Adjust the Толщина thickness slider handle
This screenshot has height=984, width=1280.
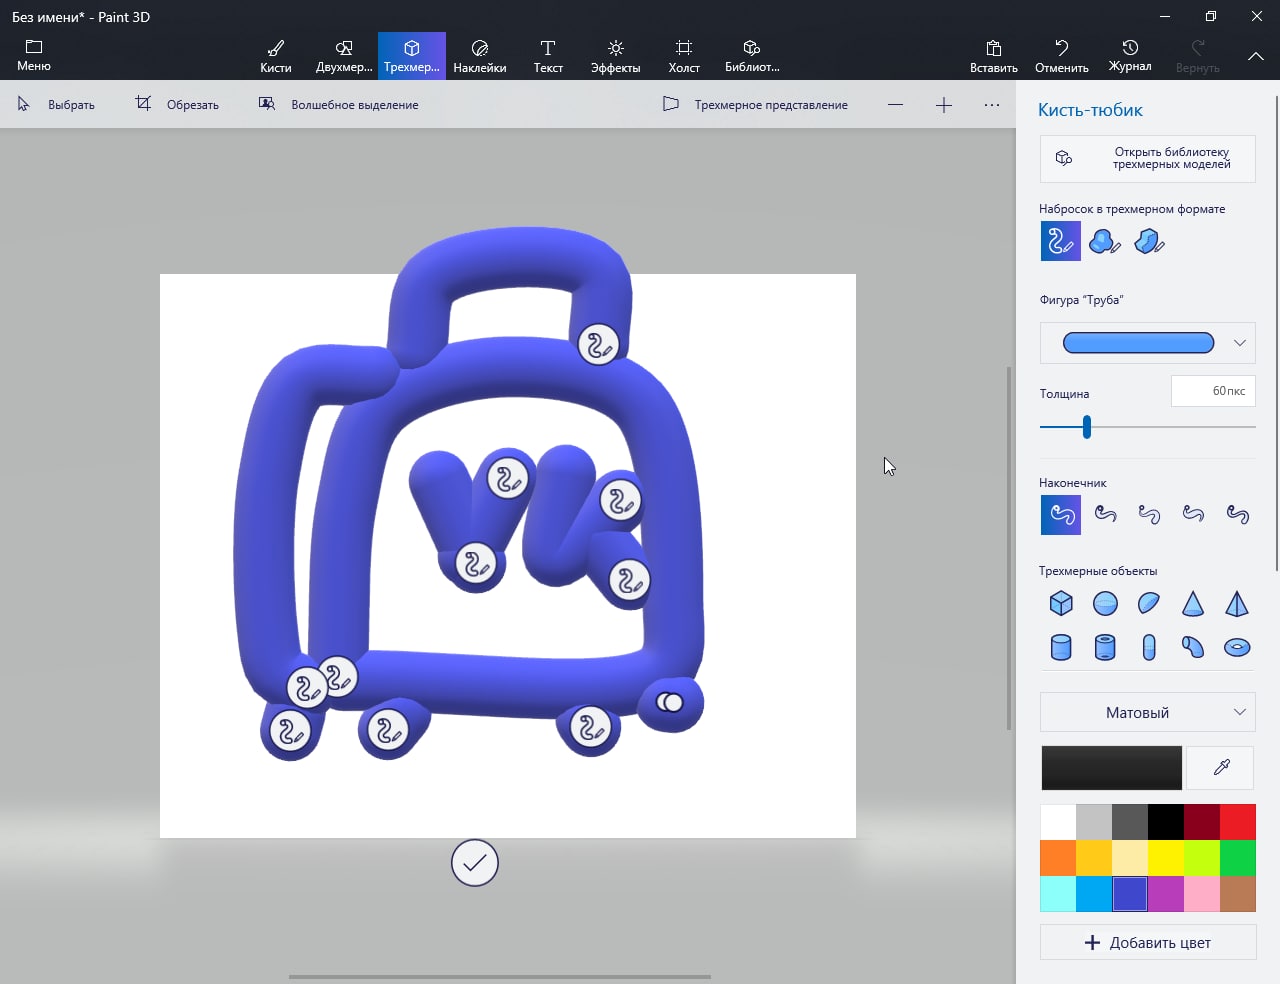pos(1087,427)
